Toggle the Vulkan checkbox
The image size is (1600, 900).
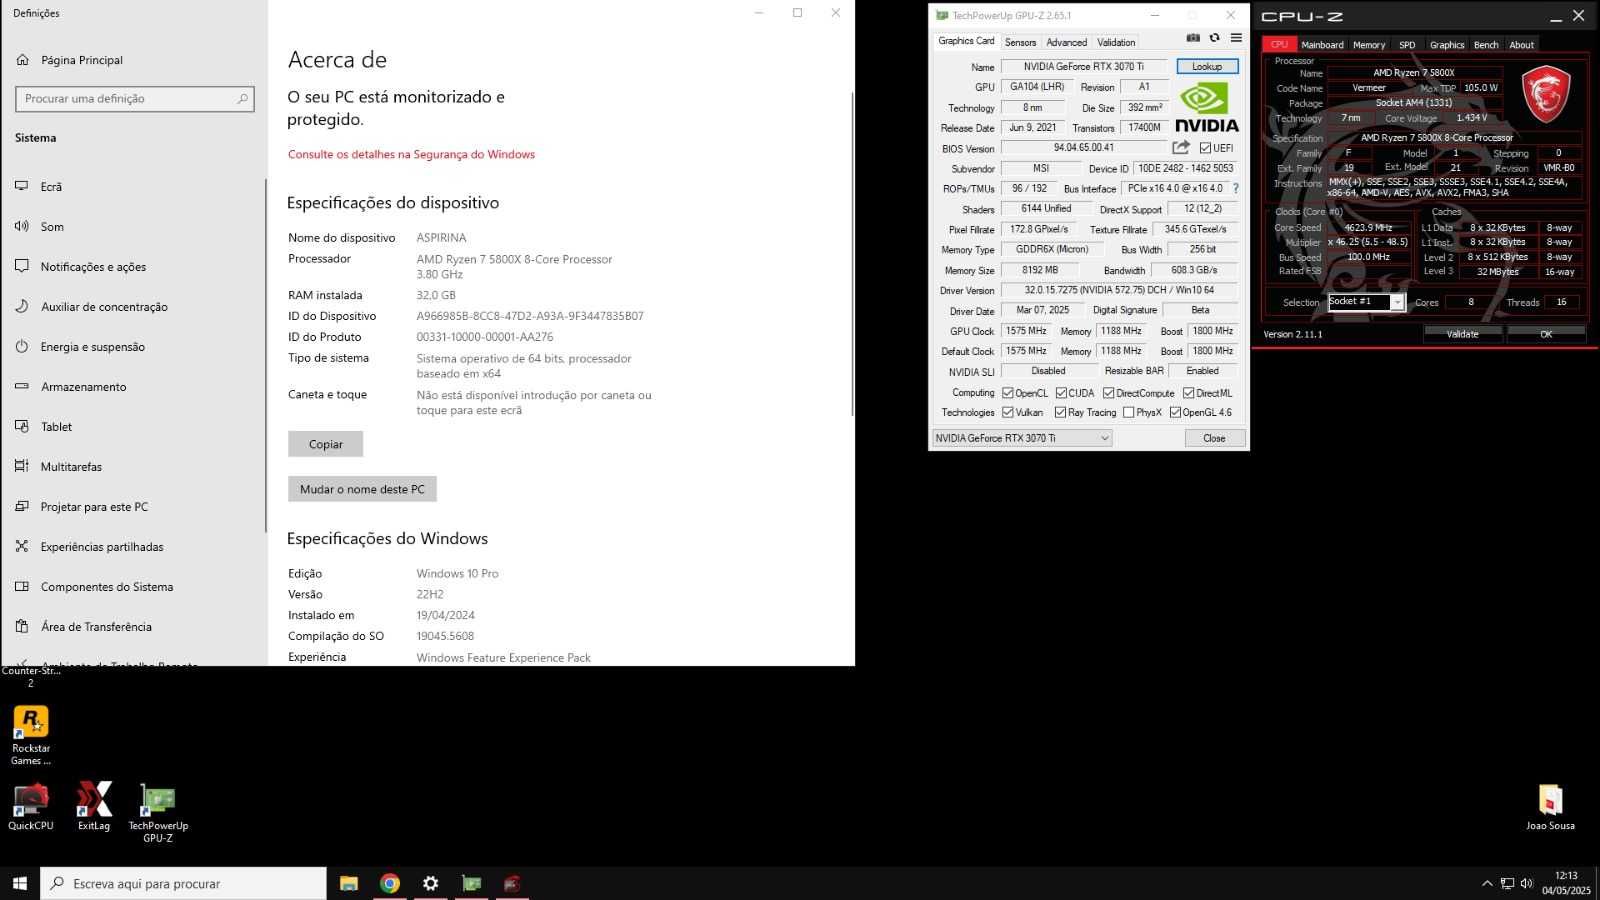(x=1008, y=412)
